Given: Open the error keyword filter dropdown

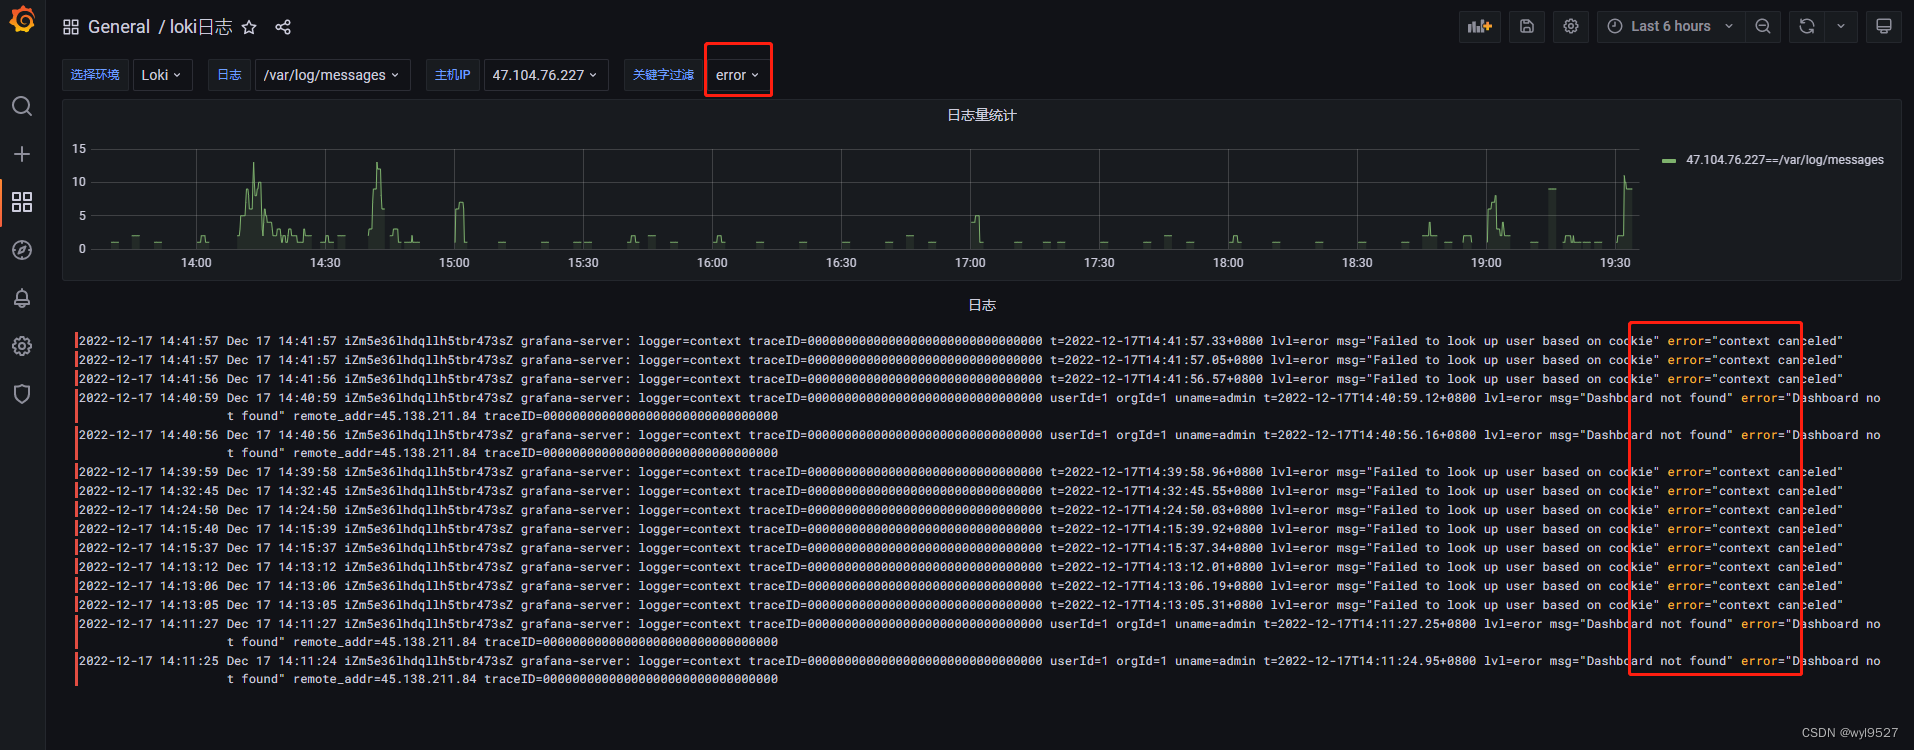Looking at the screenshot, I should point(738,75).
